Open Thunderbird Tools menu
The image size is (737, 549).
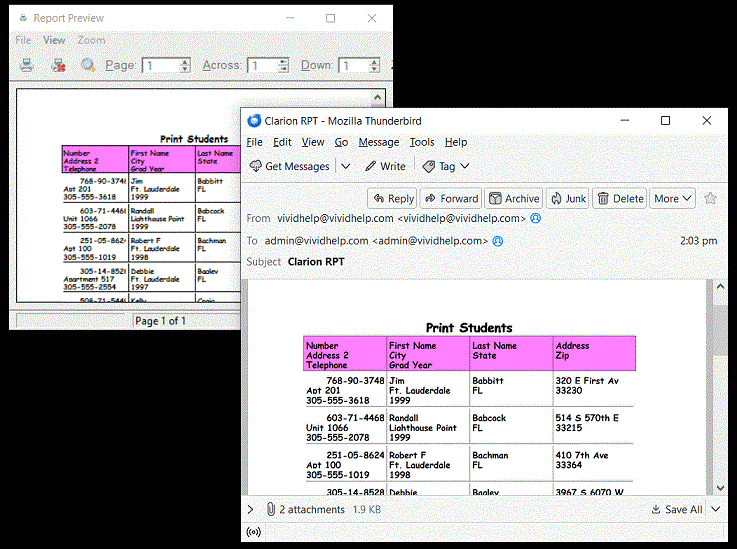coord(422,142)
